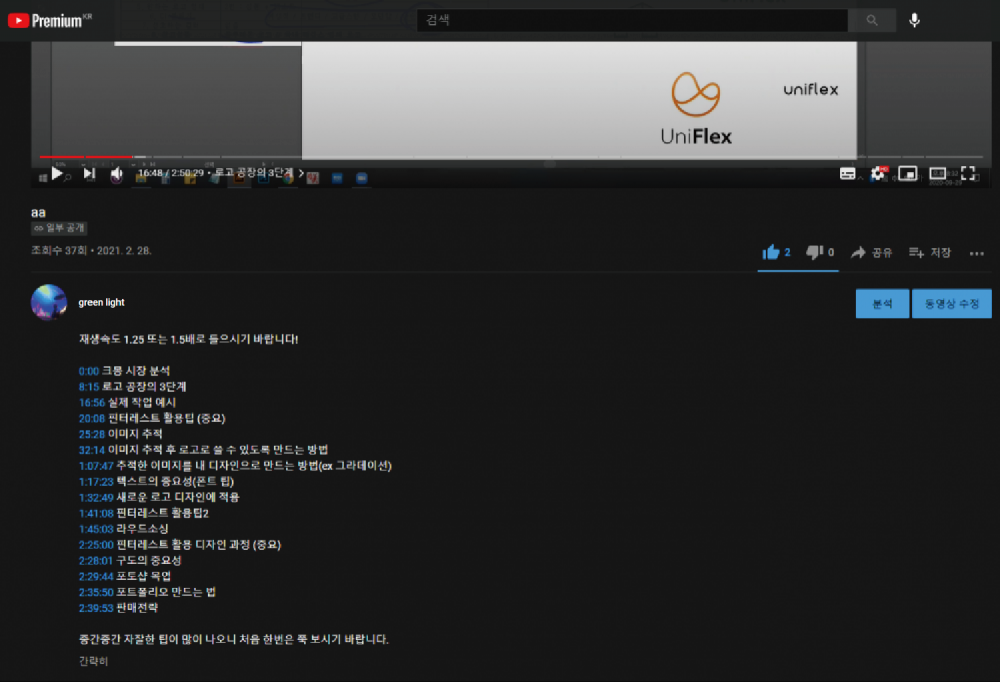
Task: Focus the 검색 search field
Action: [632, 20]
